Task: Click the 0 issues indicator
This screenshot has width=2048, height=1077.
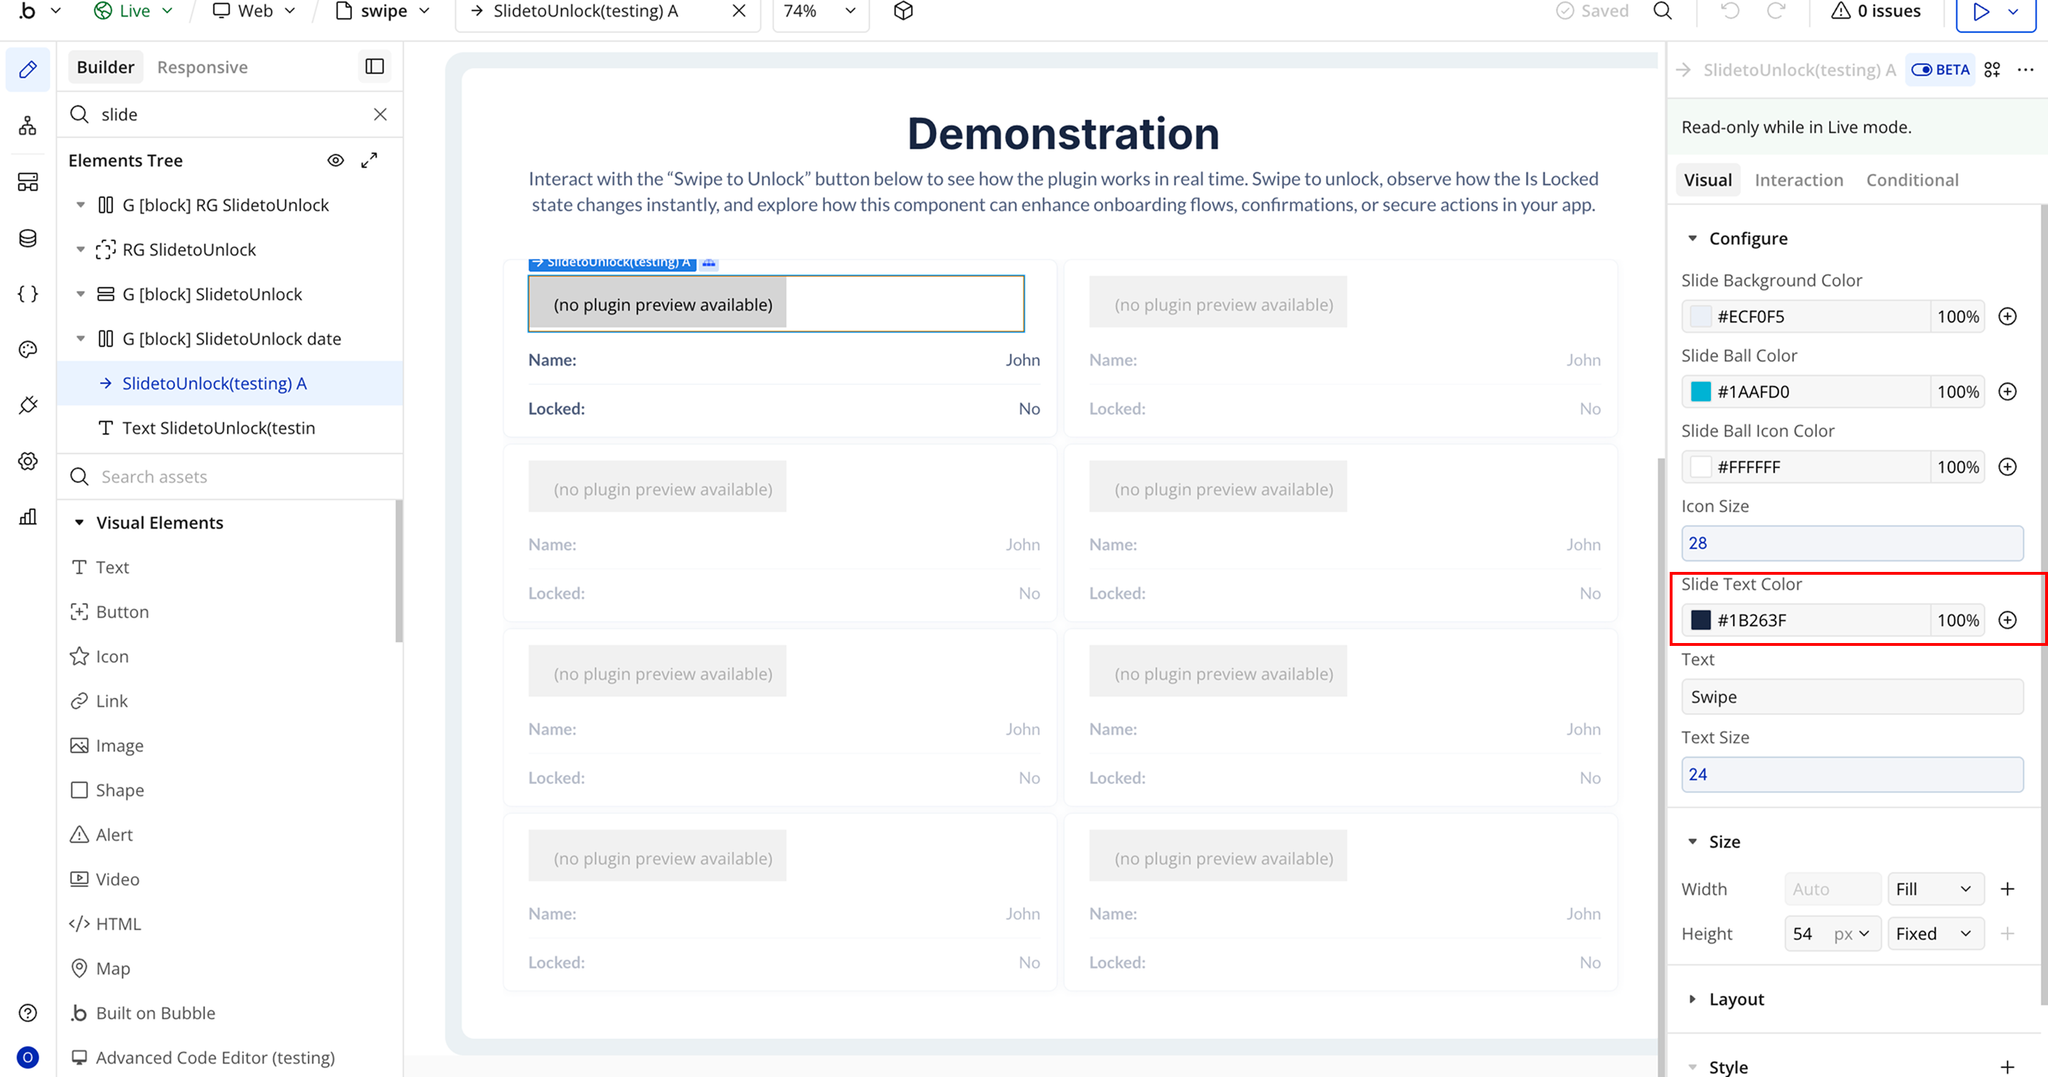Action: pos(1876,11)
